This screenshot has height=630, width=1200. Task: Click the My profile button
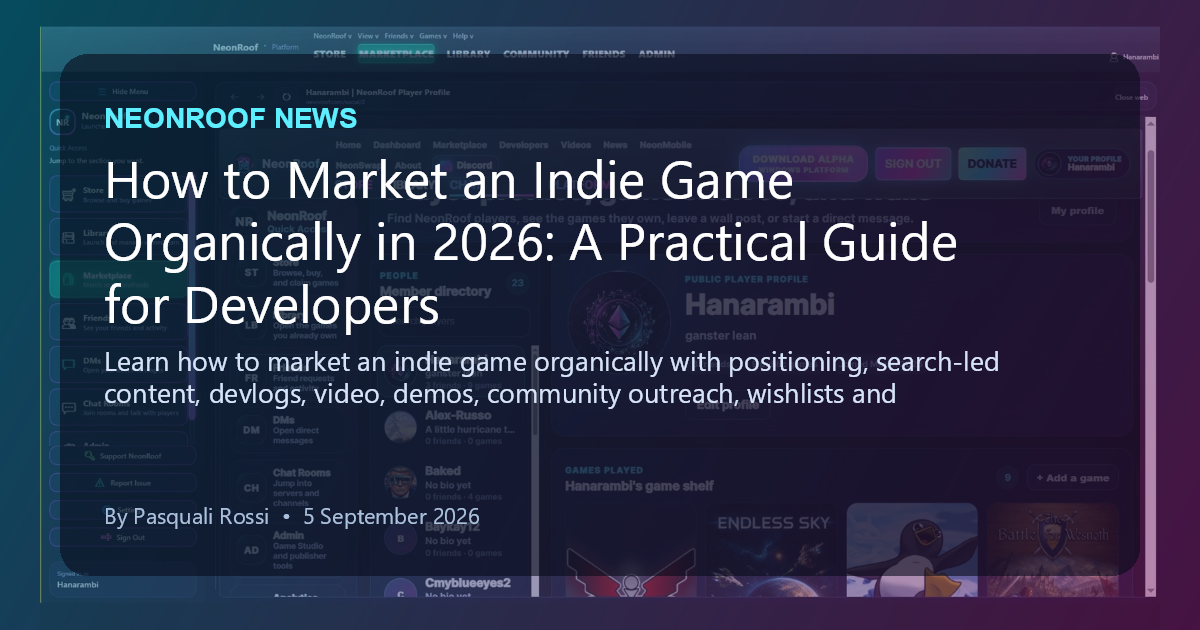pos(1077,211)
